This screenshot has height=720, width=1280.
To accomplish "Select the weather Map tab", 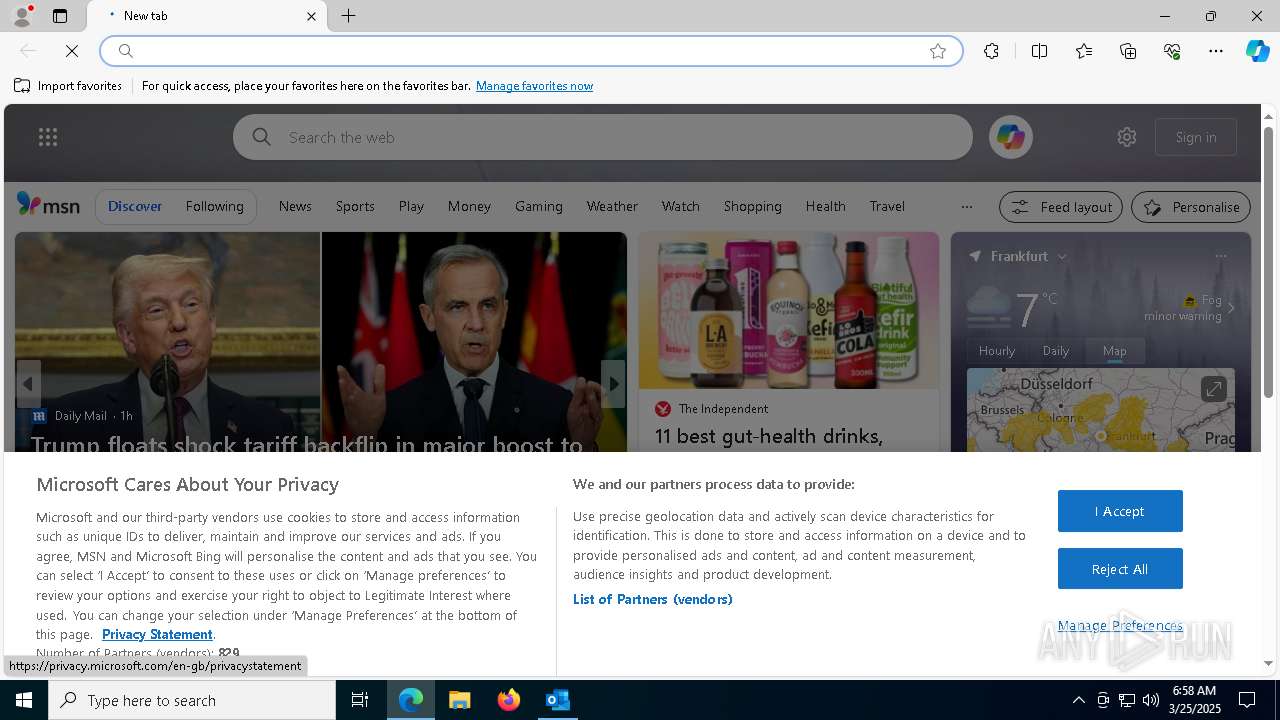I will pos(1114,351).
